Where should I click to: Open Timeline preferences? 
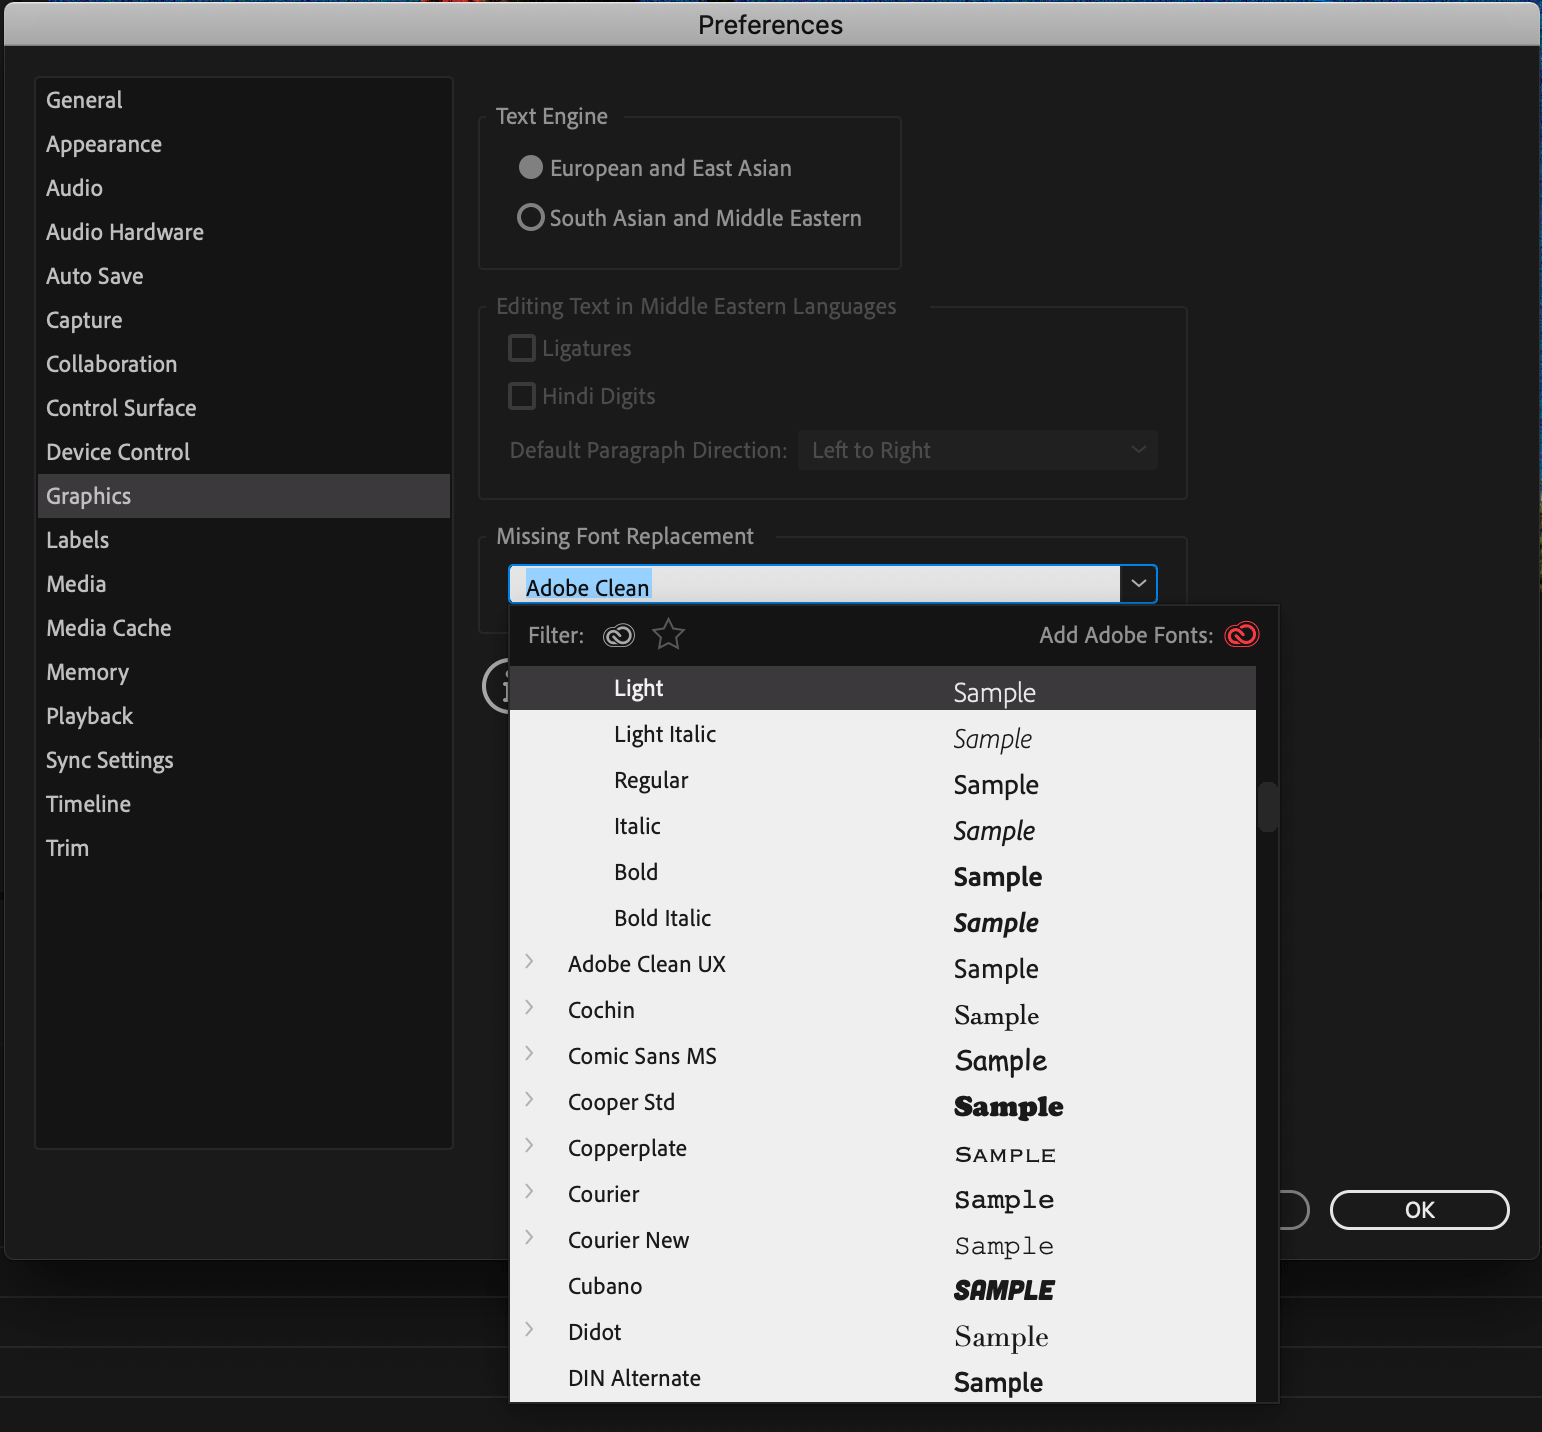pyautogui.click(x=244, y=804)
